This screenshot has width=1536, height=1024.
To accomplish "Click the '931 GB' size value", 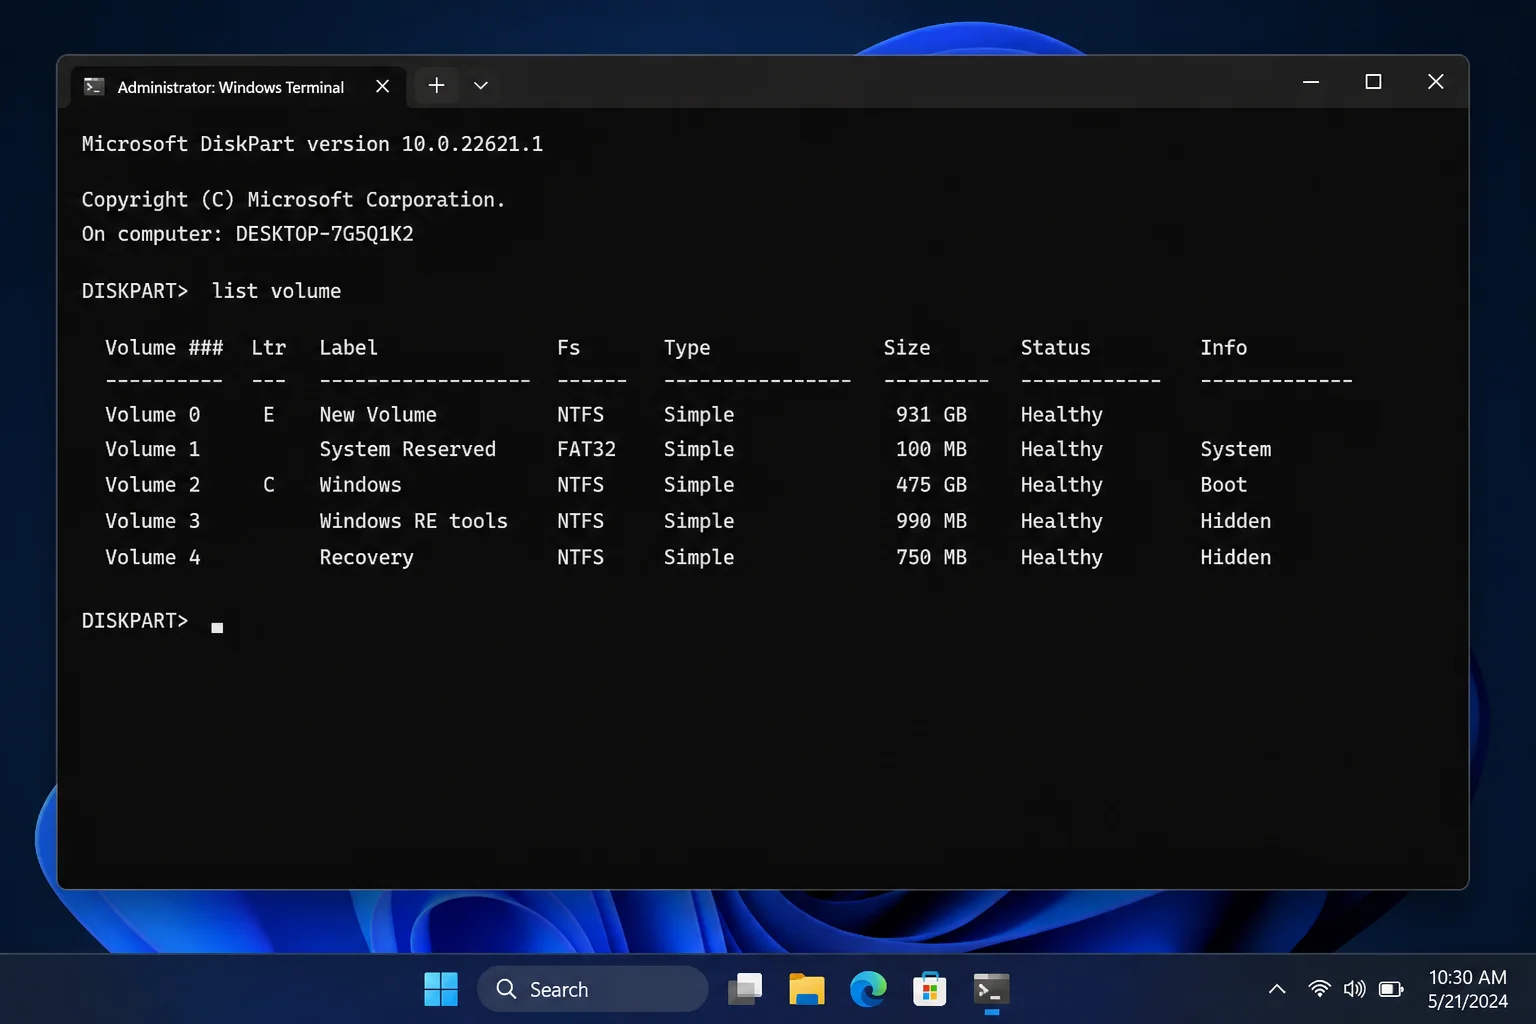I will coord(931,414).
